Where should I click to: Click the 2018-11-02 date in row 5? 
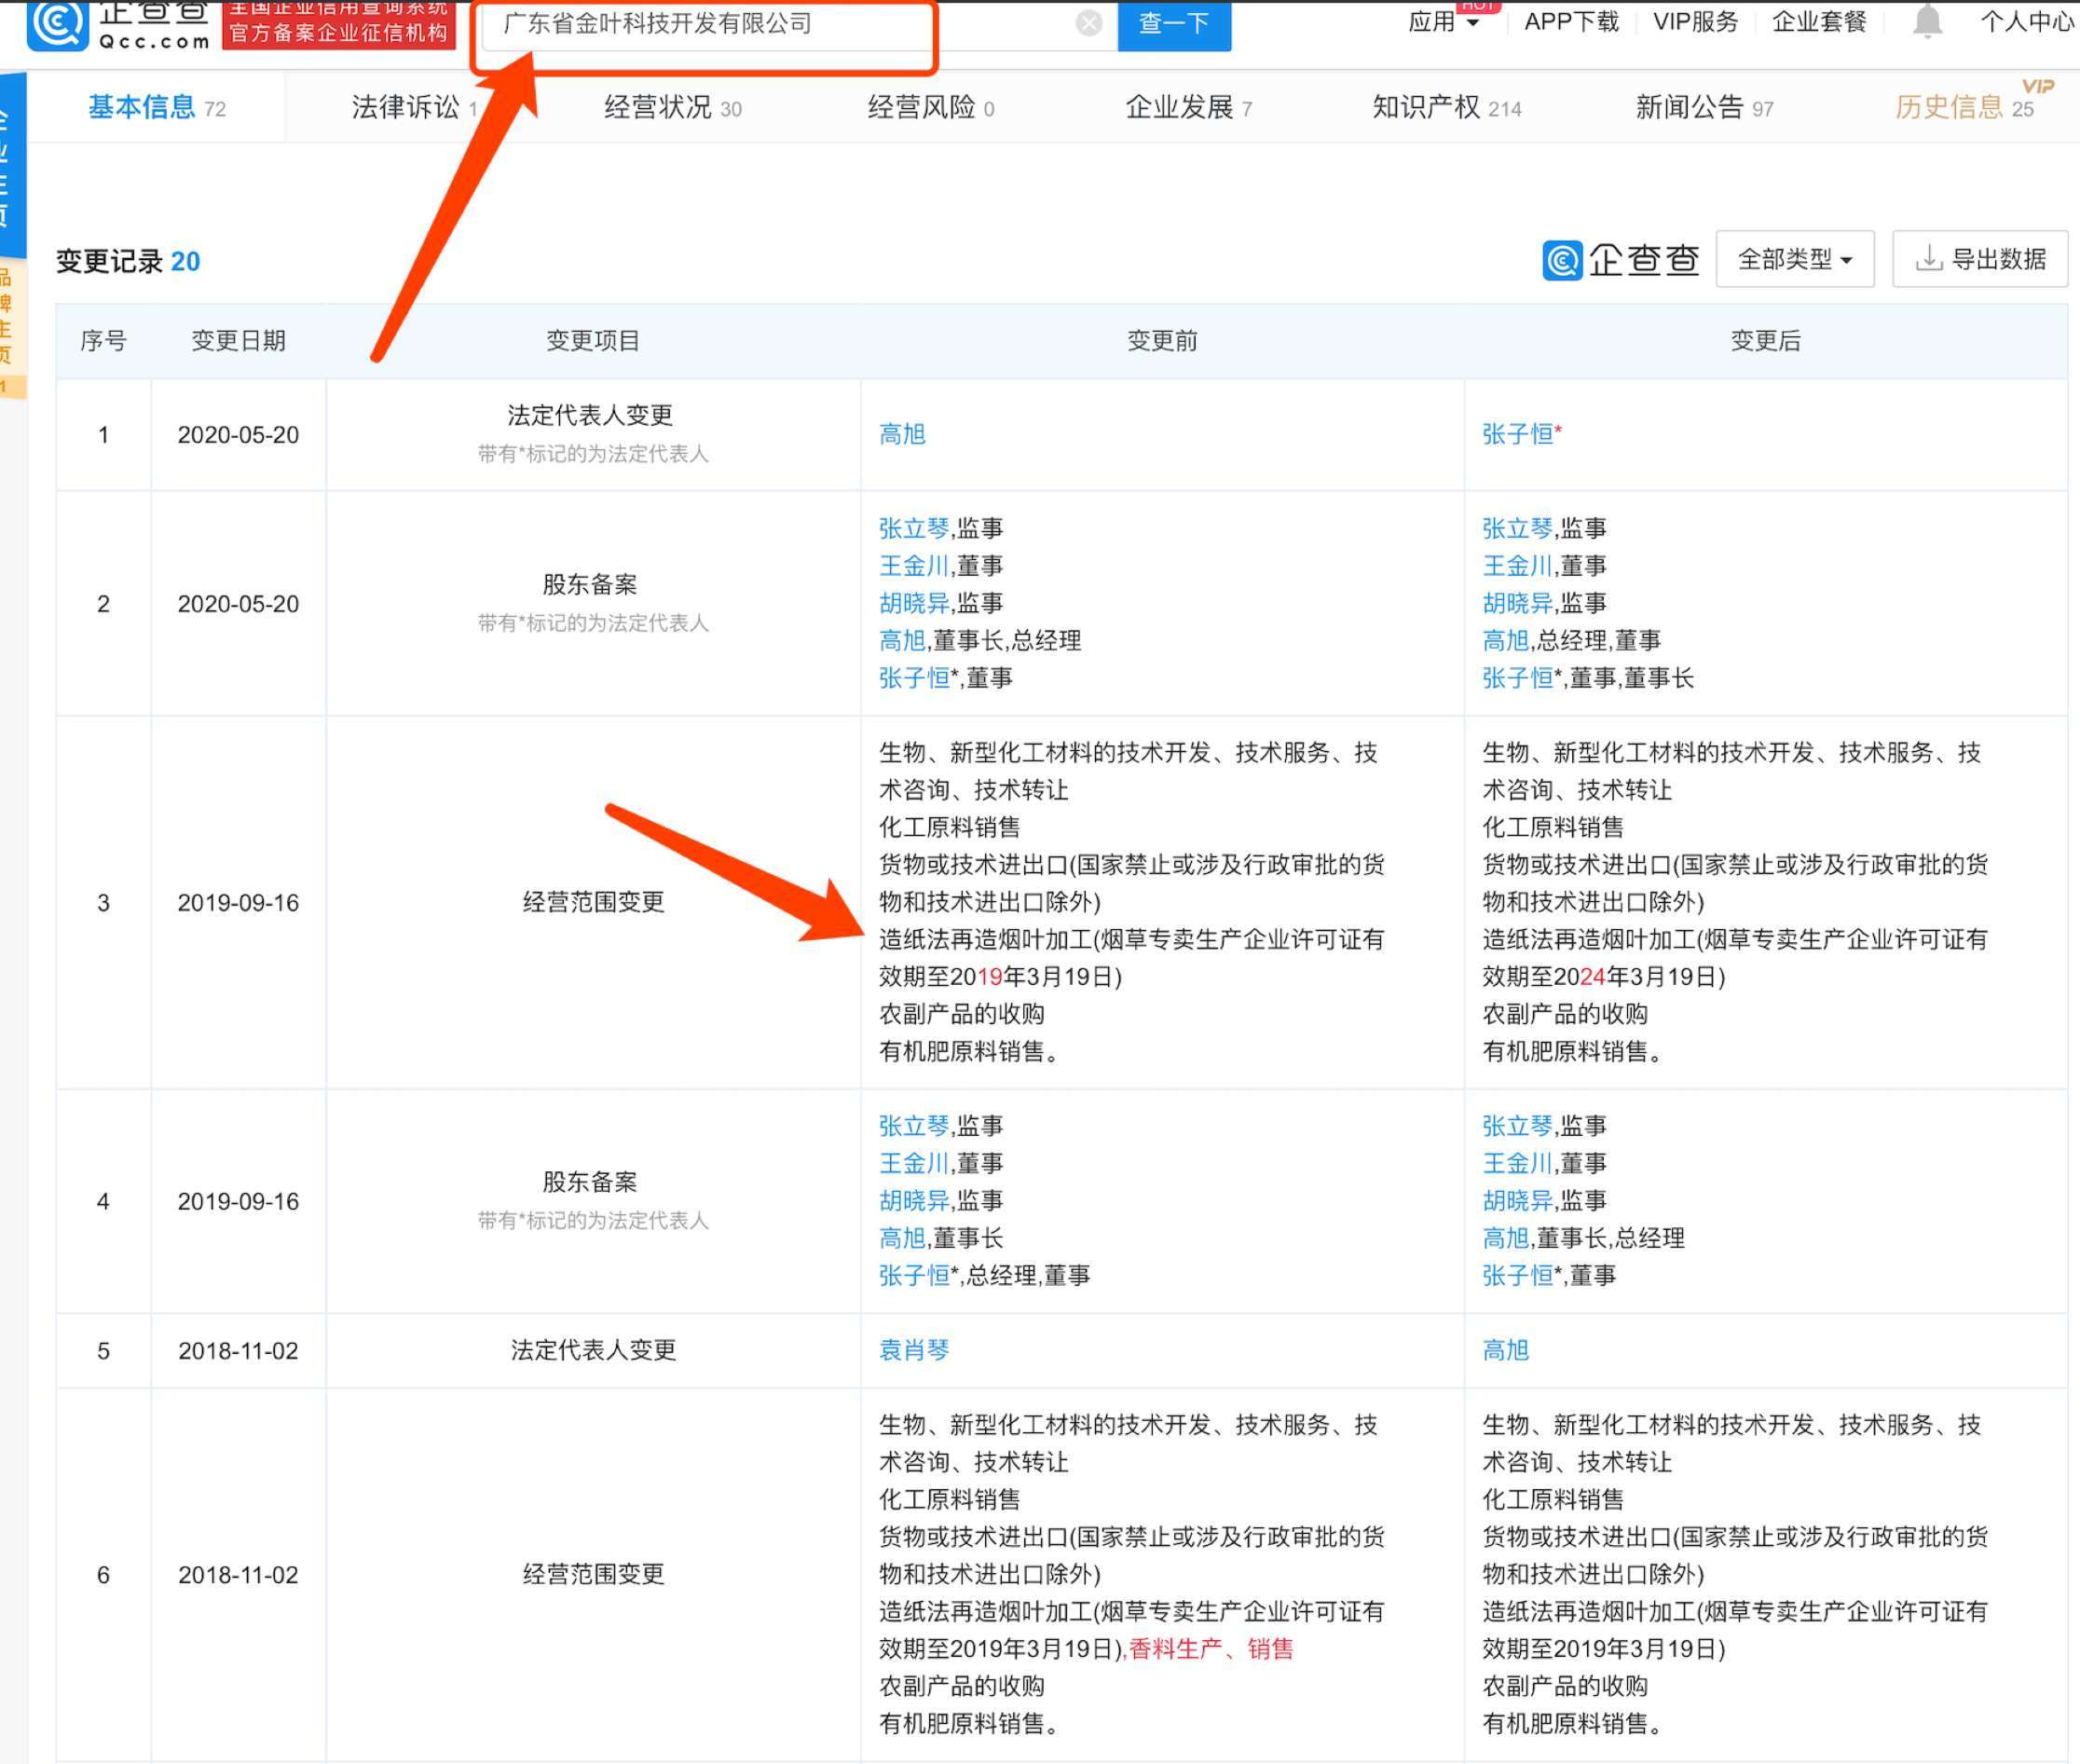click(238, 1351)
